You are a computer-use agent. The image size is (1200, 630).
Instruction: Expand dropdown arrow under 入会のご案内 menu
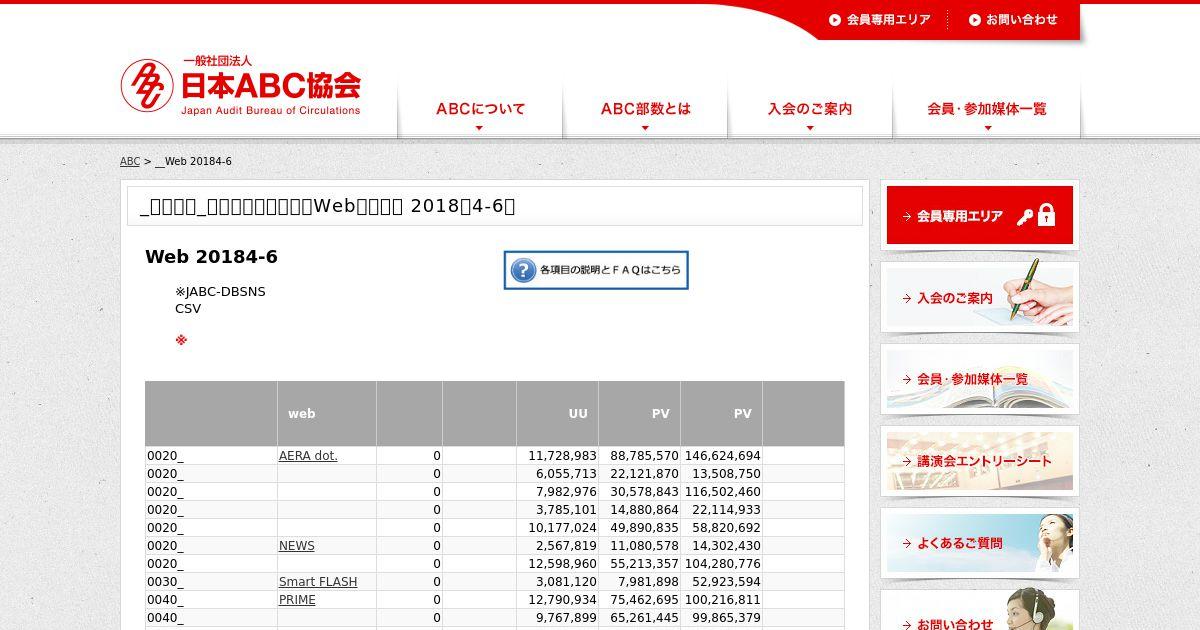click(x=810, y=128)
